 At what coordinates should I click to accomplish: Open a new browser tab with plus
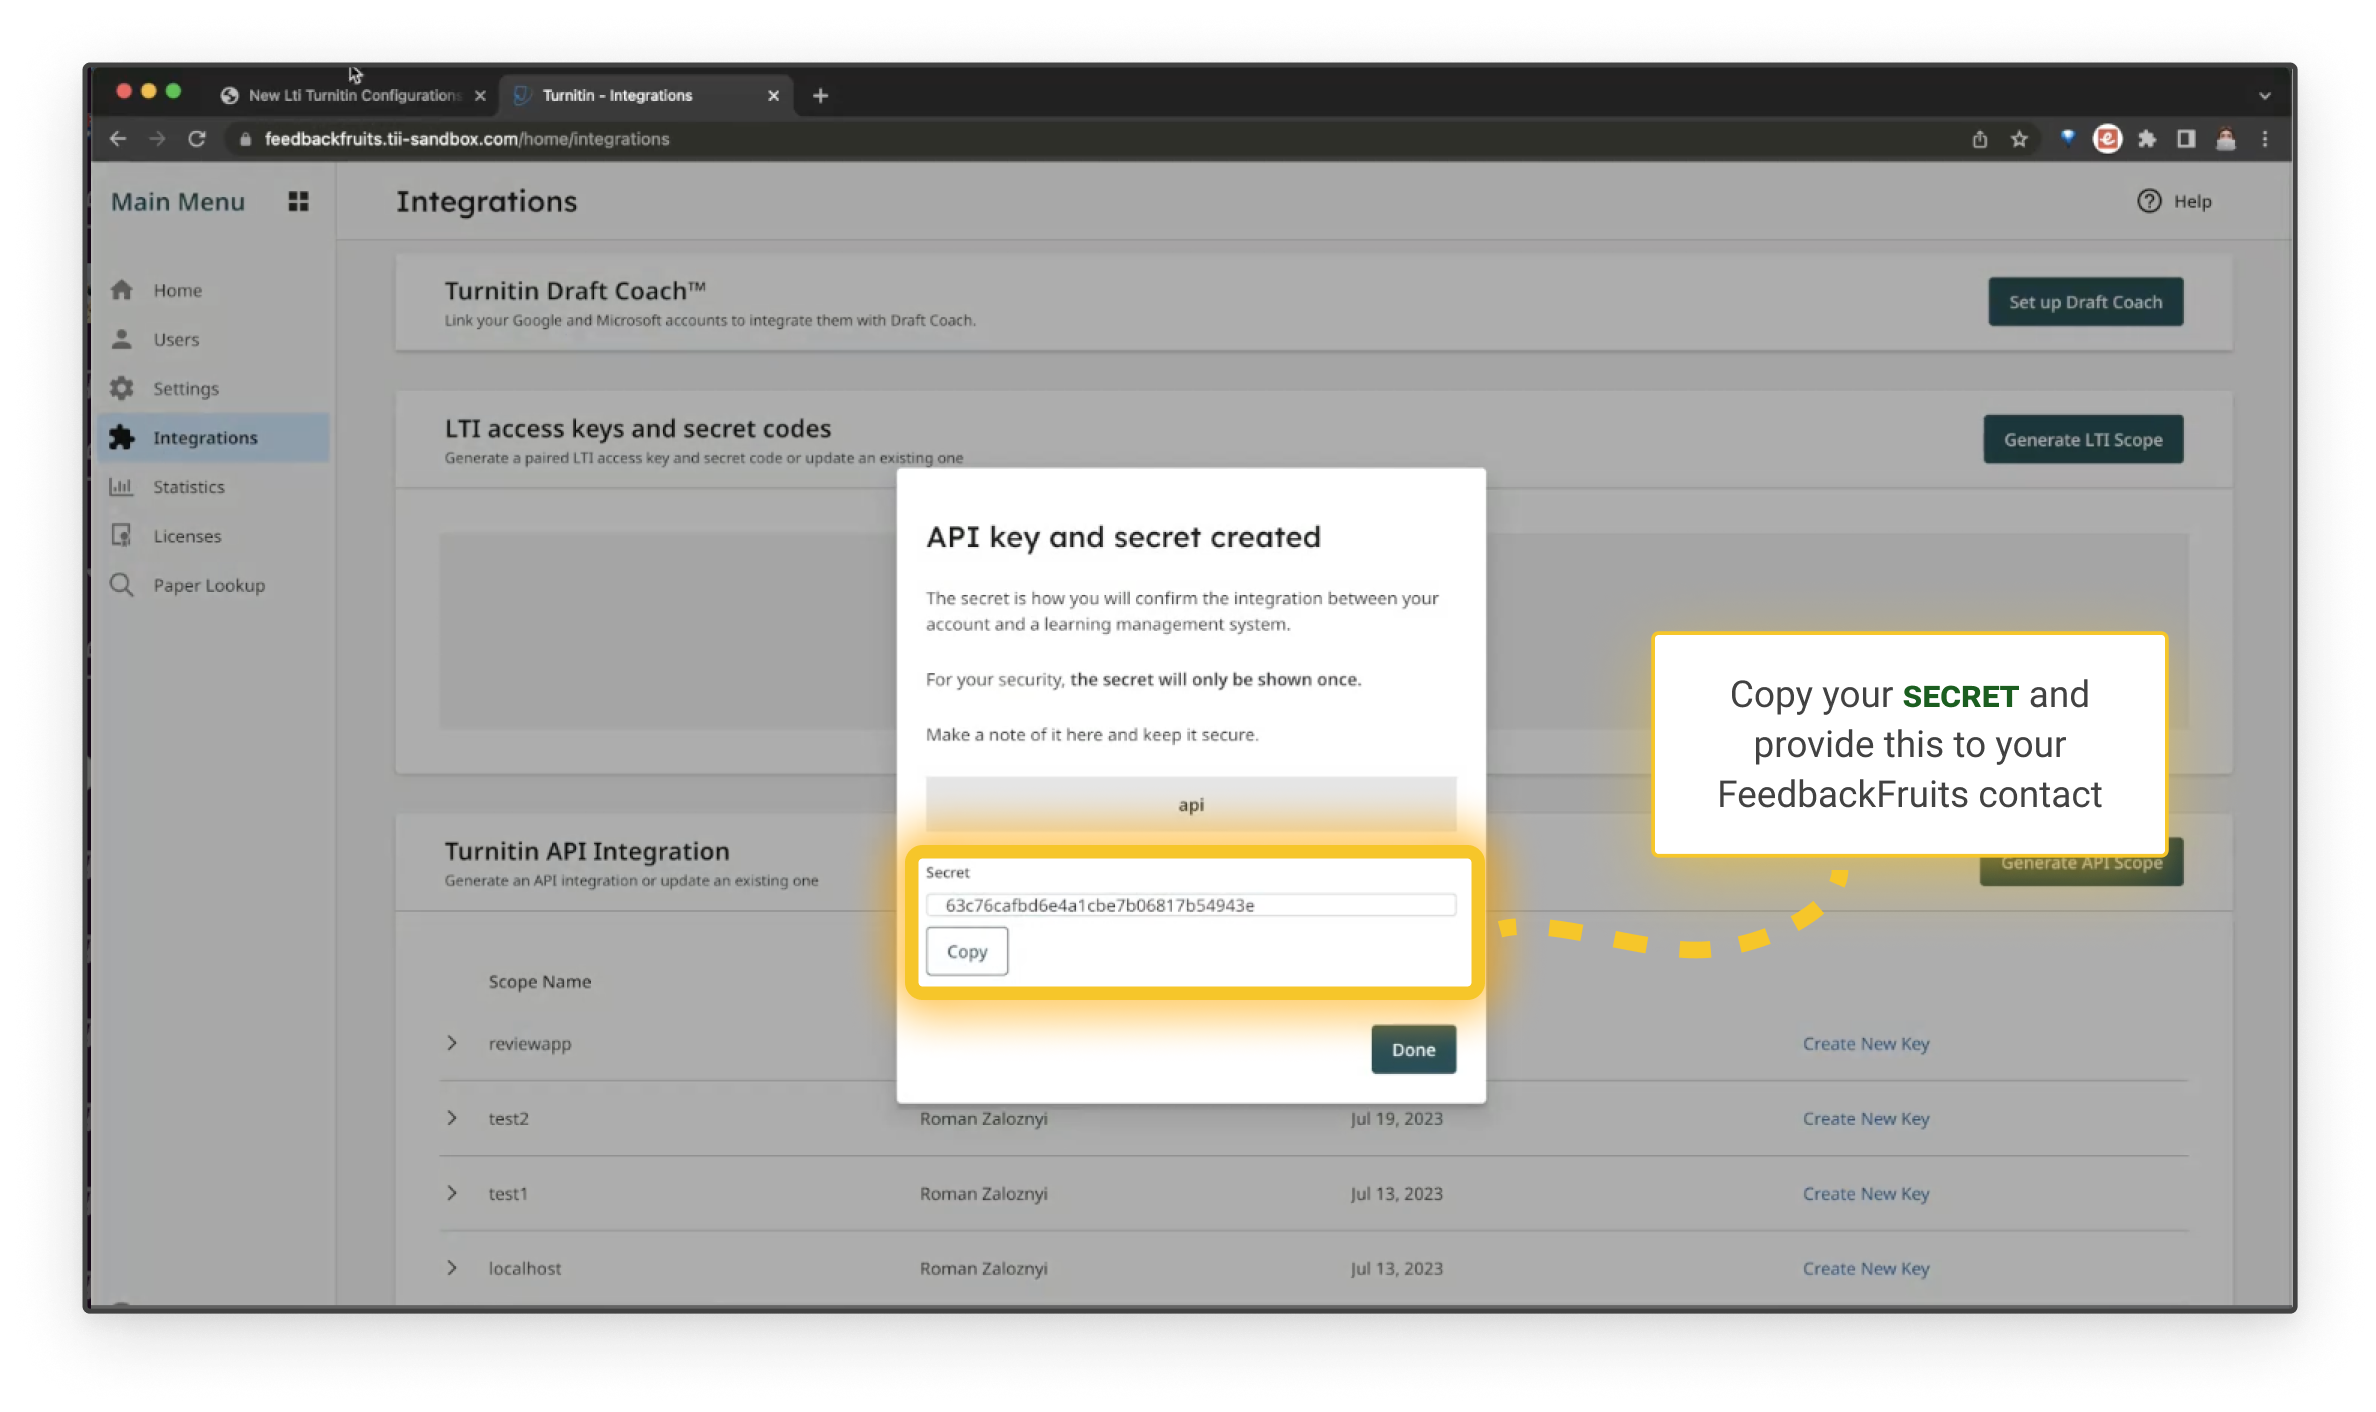click(x=820, y=96)
